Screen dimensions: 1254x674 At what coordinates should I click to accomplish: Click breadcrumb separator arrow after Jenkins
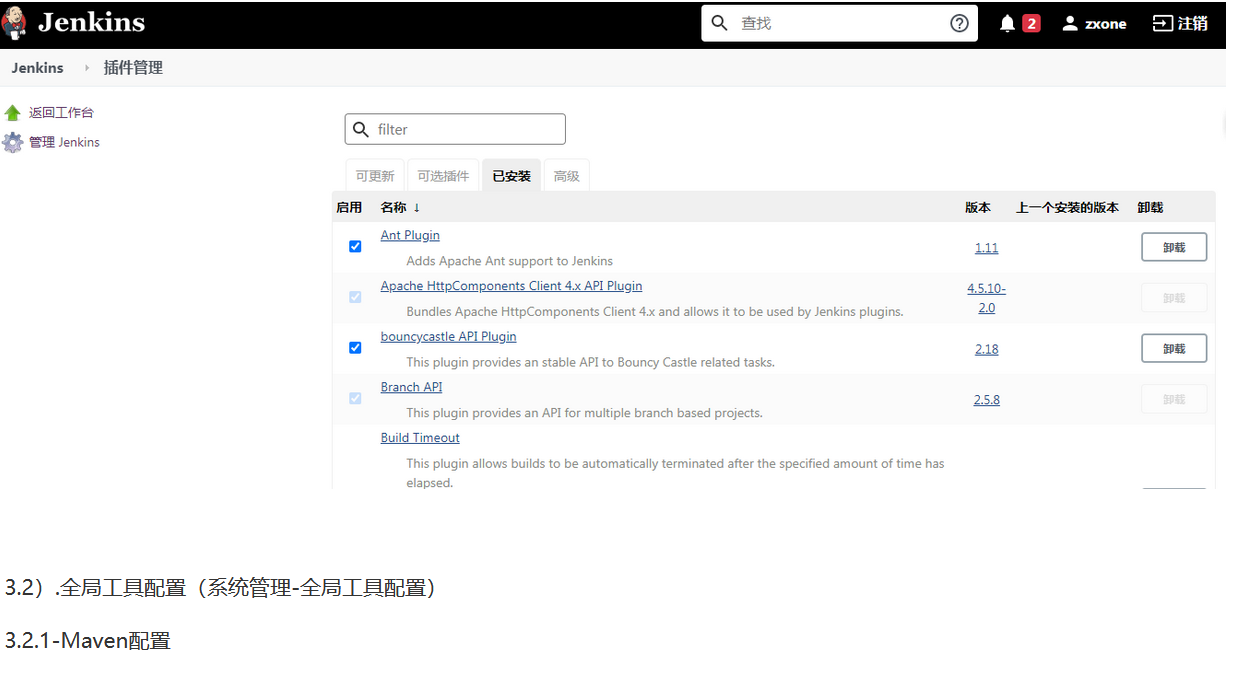pos(87,68)
